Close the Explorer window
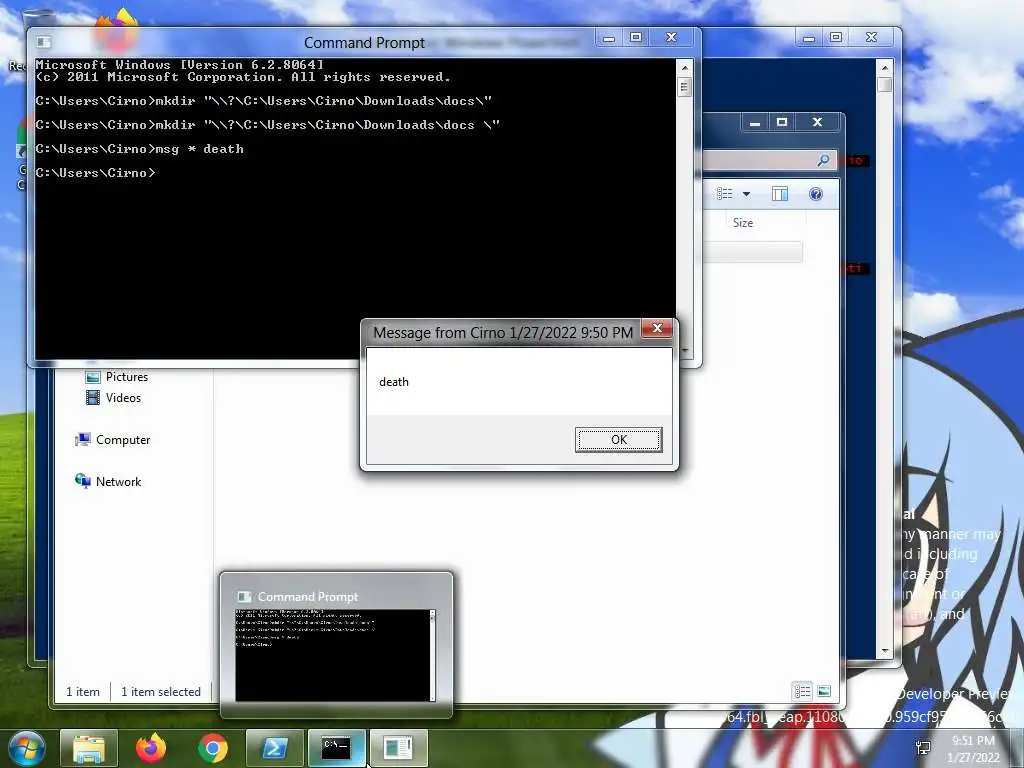The image size is (1024, 768). [817, 123]
